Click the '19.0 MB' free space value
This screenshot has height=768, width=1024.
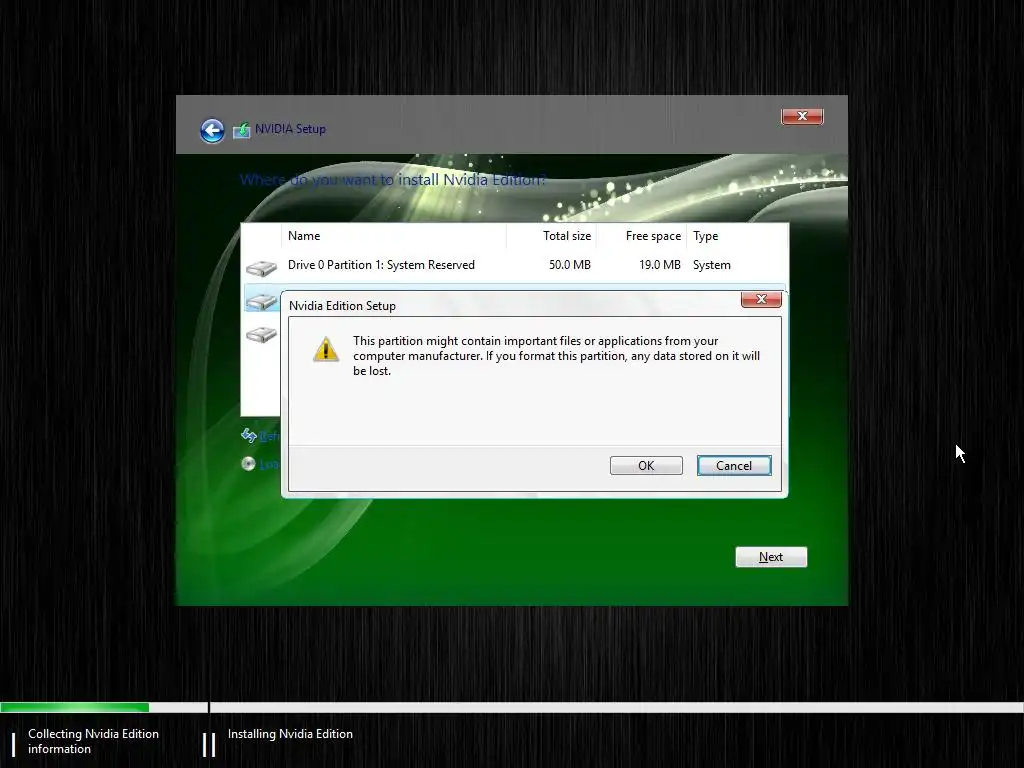[x=660, y=265]
